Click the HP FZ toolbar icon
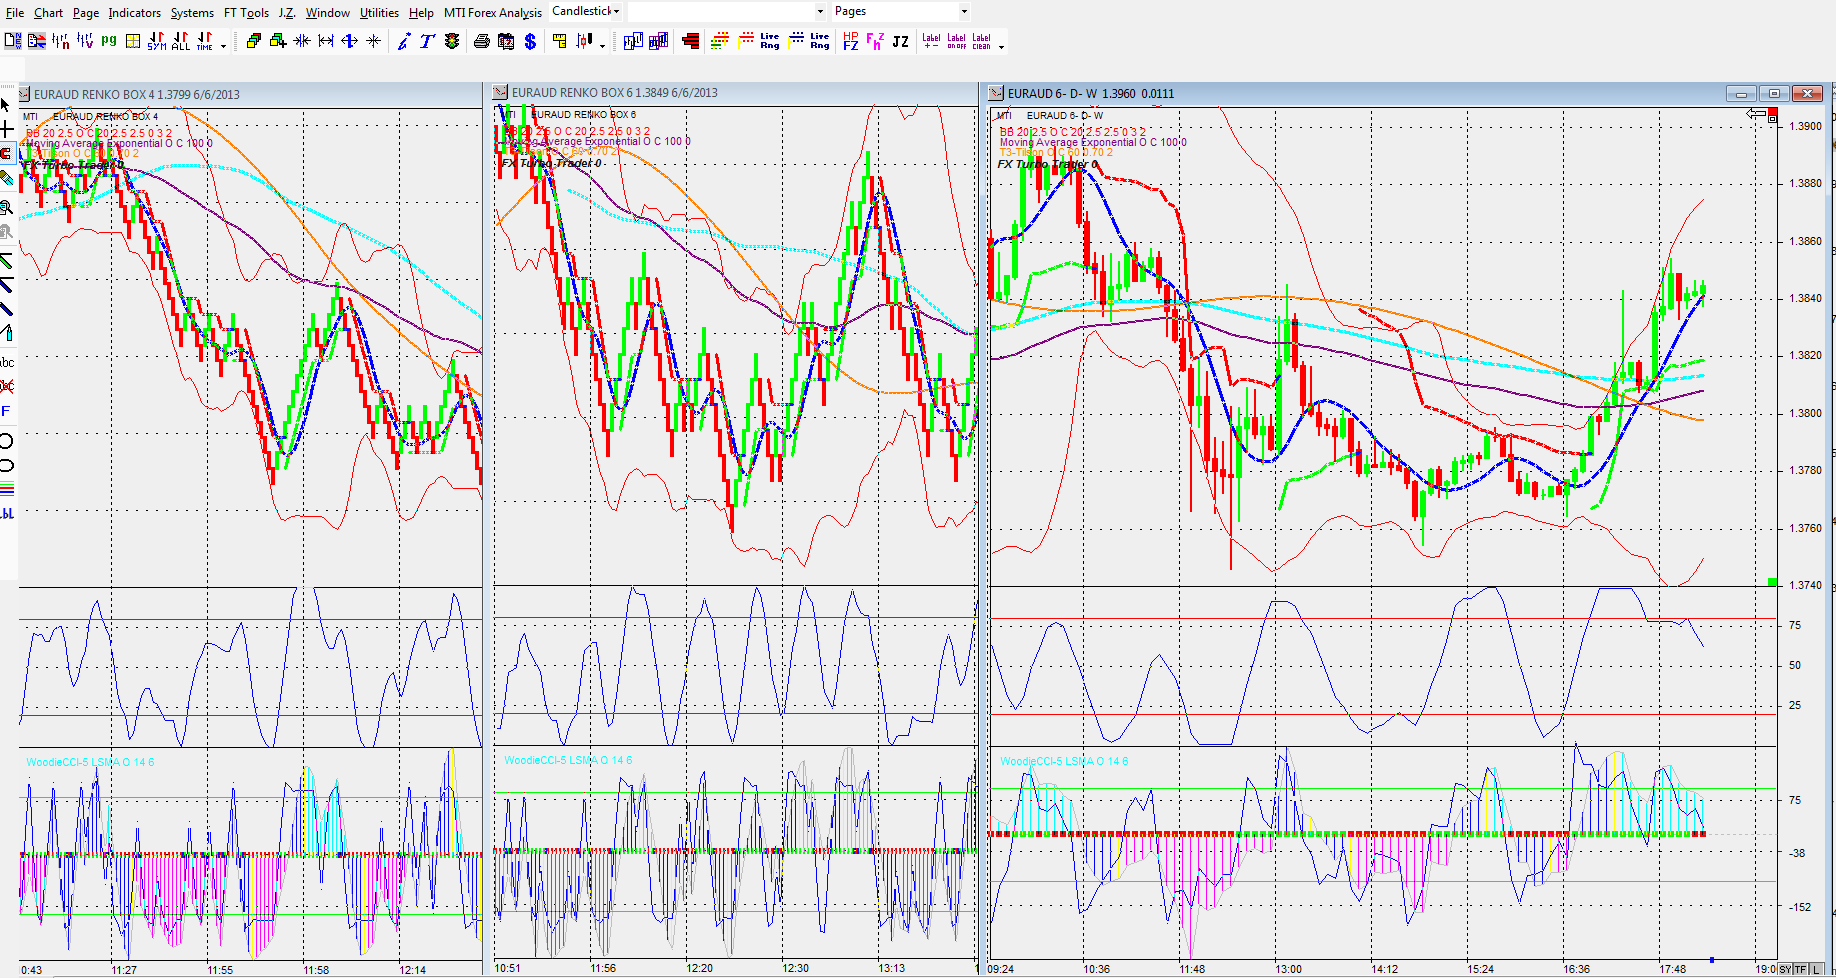The height and width of the screenshot is (978, 1836). coord(851,41)
